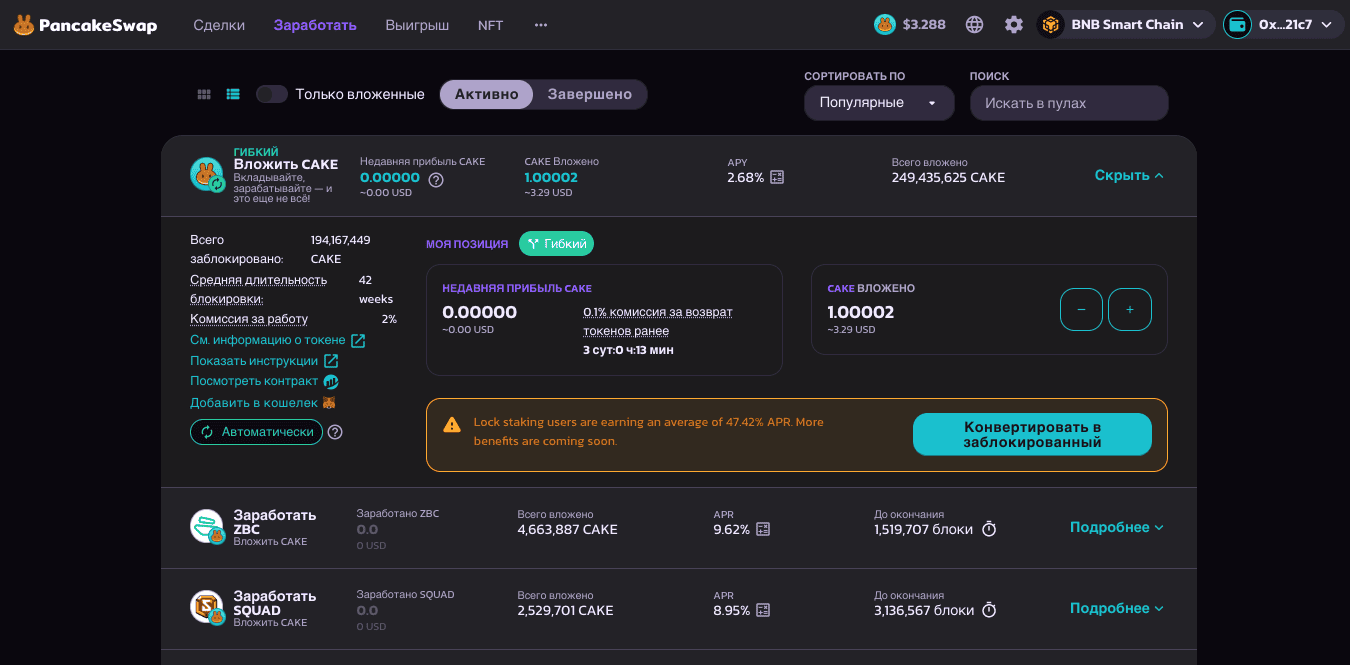Open the APR calculator for SQUAD pool

(763, 610)
